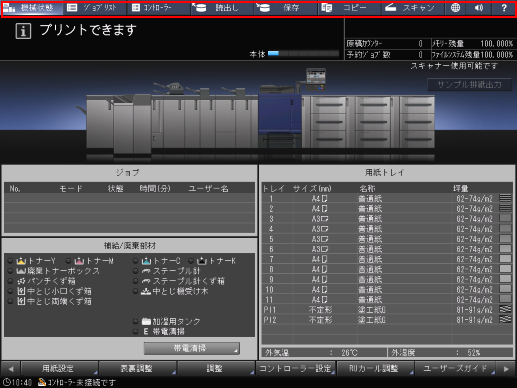
Task: Open コントローラー設定
Action: click(x=295, y=368)
